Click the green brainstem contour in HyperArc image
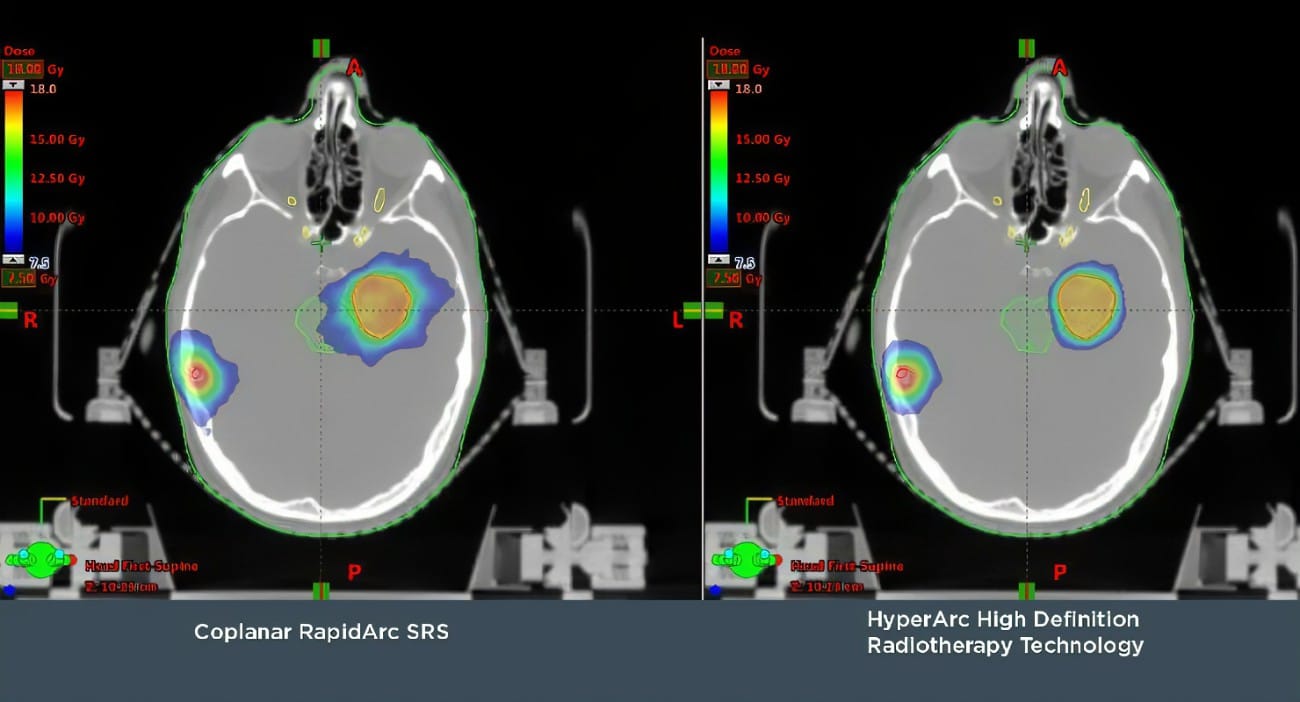1300x702 pixels. (x=1024, y=323)
